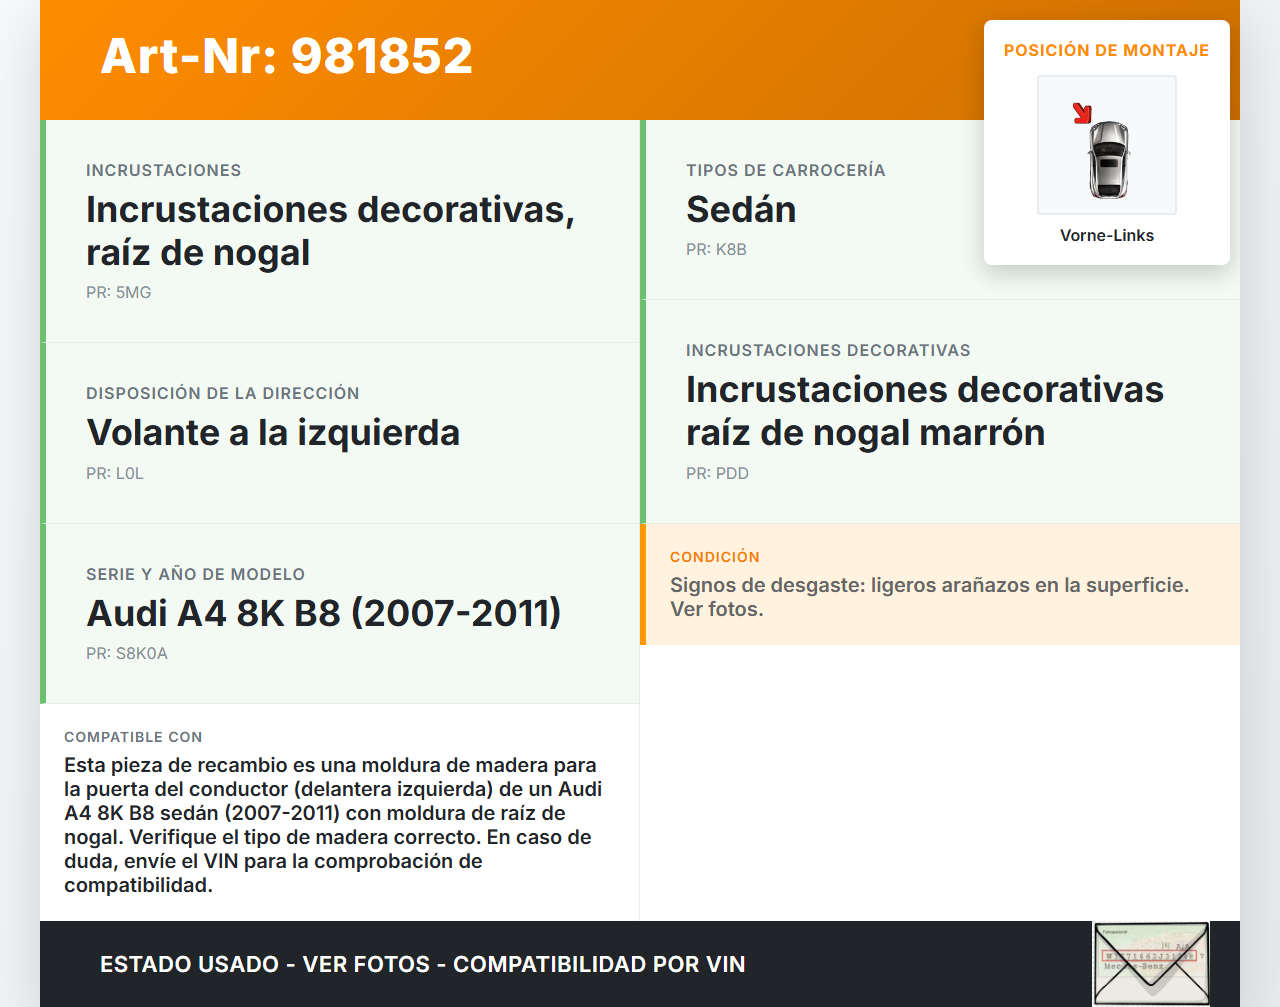
Task: Open the 'Incrustaciones decorativas, raíz de nogal' card
Action: 330,231
